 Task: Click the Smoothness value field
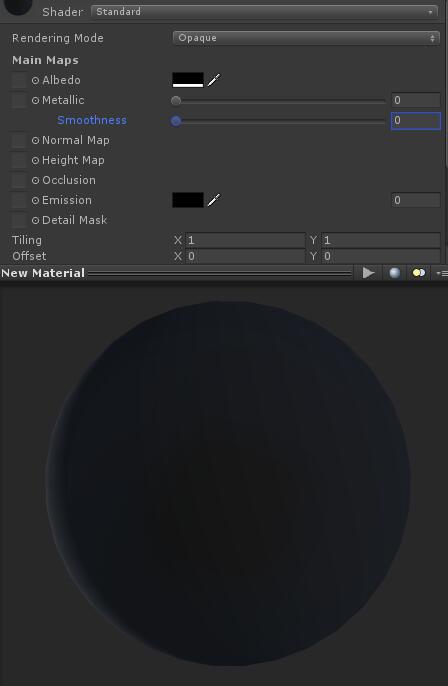click(416, 121)
